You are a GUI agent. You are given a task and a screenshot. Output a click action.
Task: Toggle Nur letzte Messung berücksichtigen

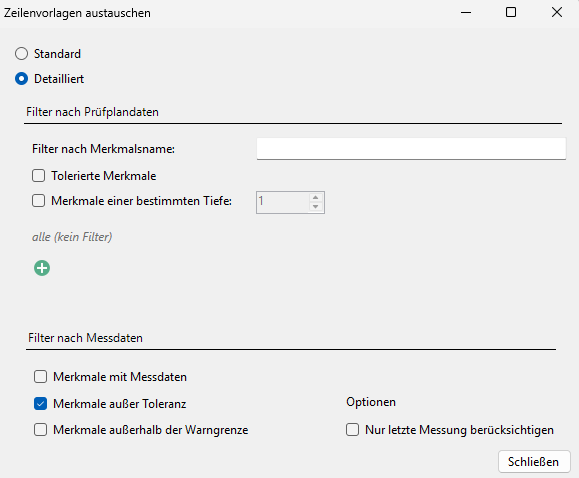point(352,430)
